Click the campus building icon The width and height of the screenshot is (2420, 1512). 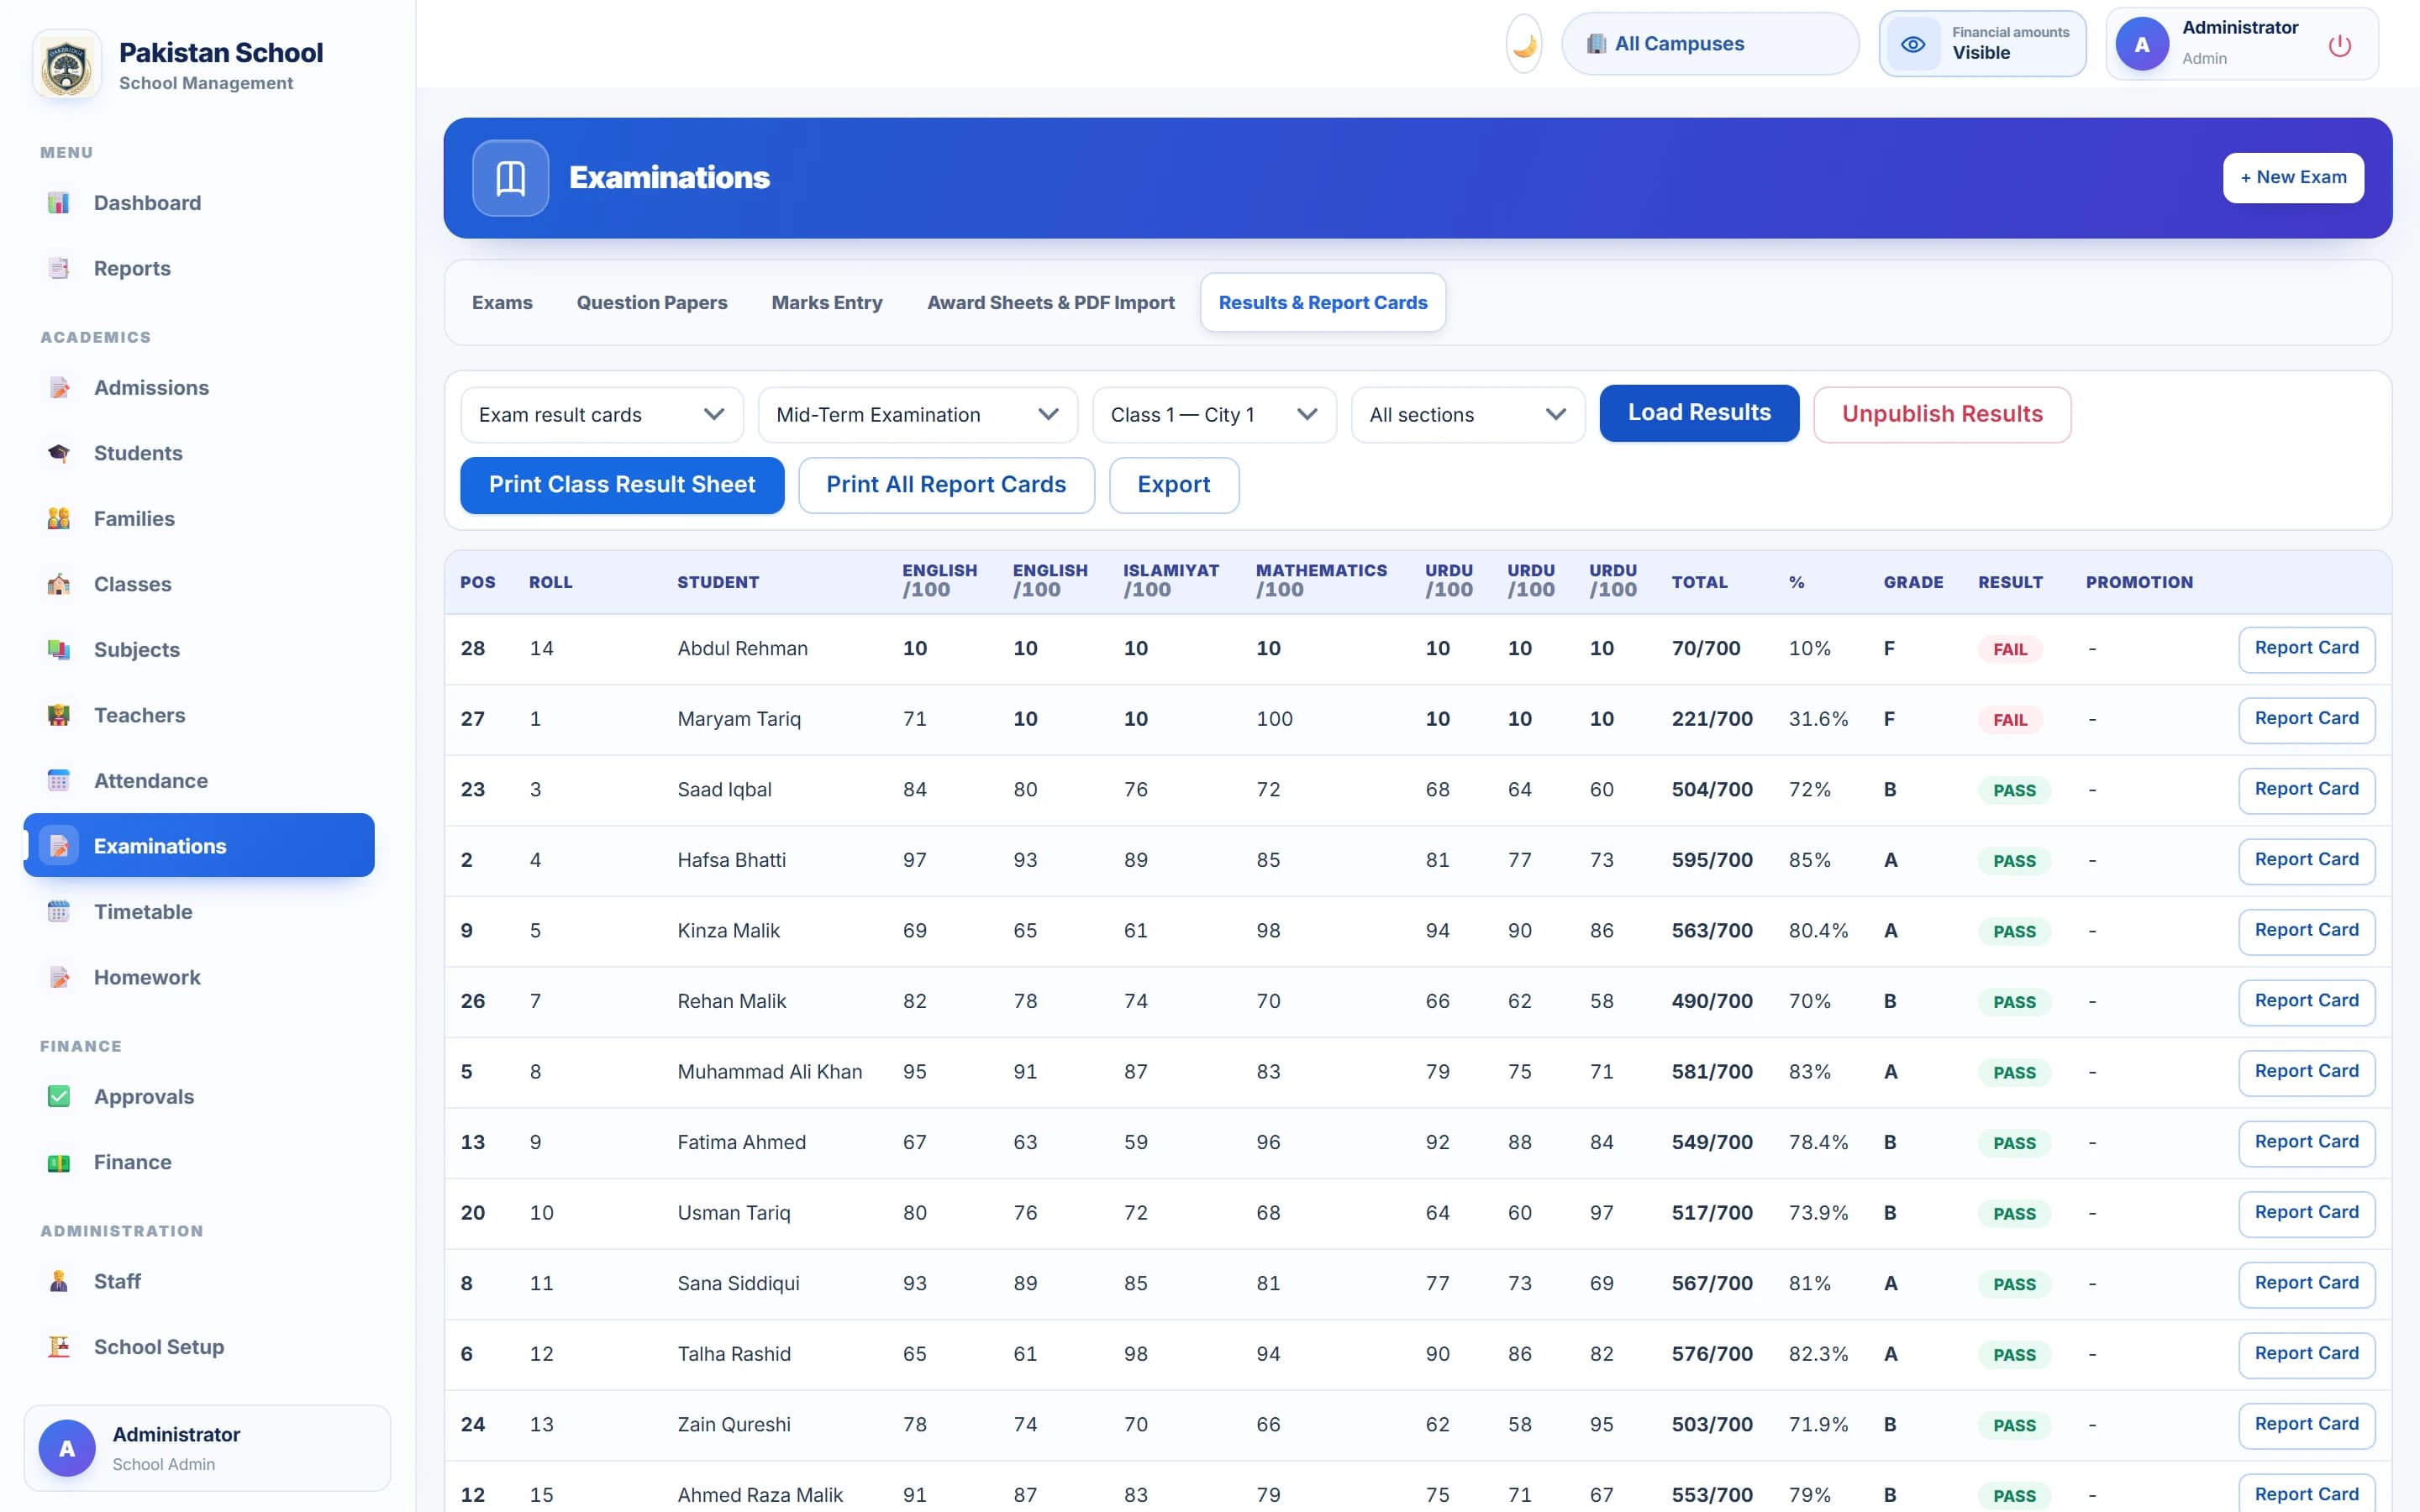click(x=1597, y=44)
